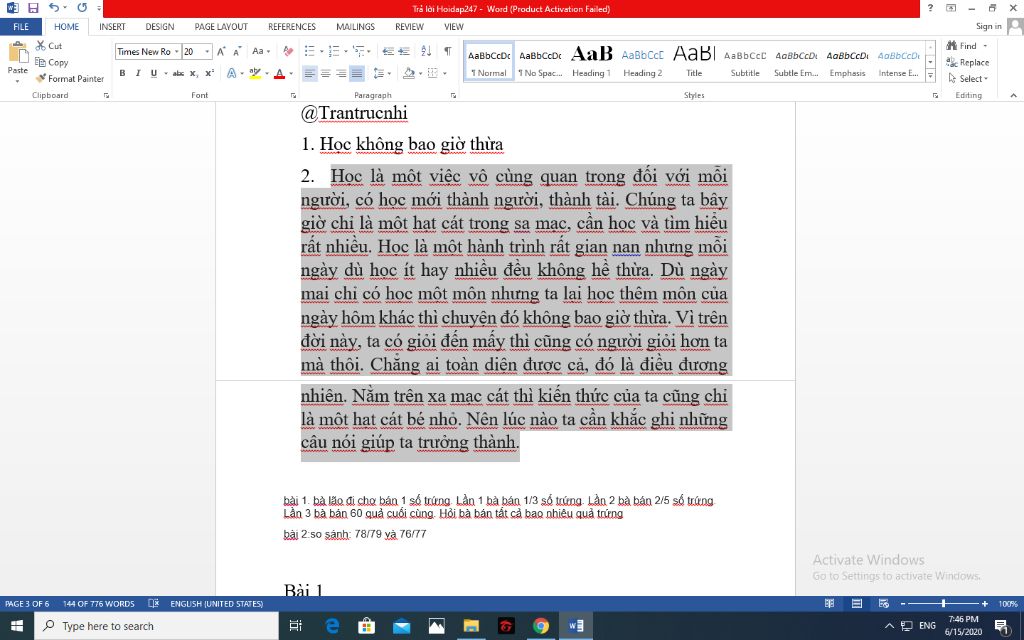Show paragraph marks (pilcrow)

tap(447, 52)
